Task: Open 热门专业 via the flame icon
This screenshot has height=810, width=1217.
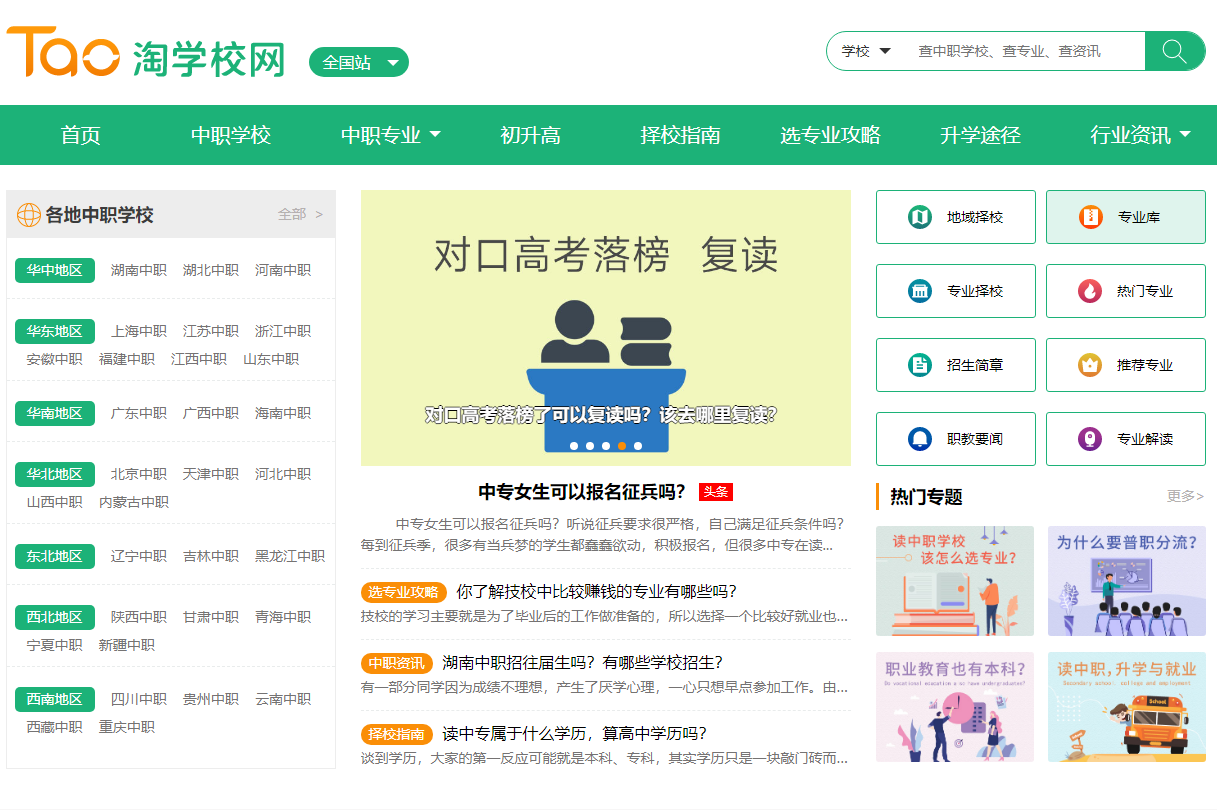Action: coord(1090,290)
